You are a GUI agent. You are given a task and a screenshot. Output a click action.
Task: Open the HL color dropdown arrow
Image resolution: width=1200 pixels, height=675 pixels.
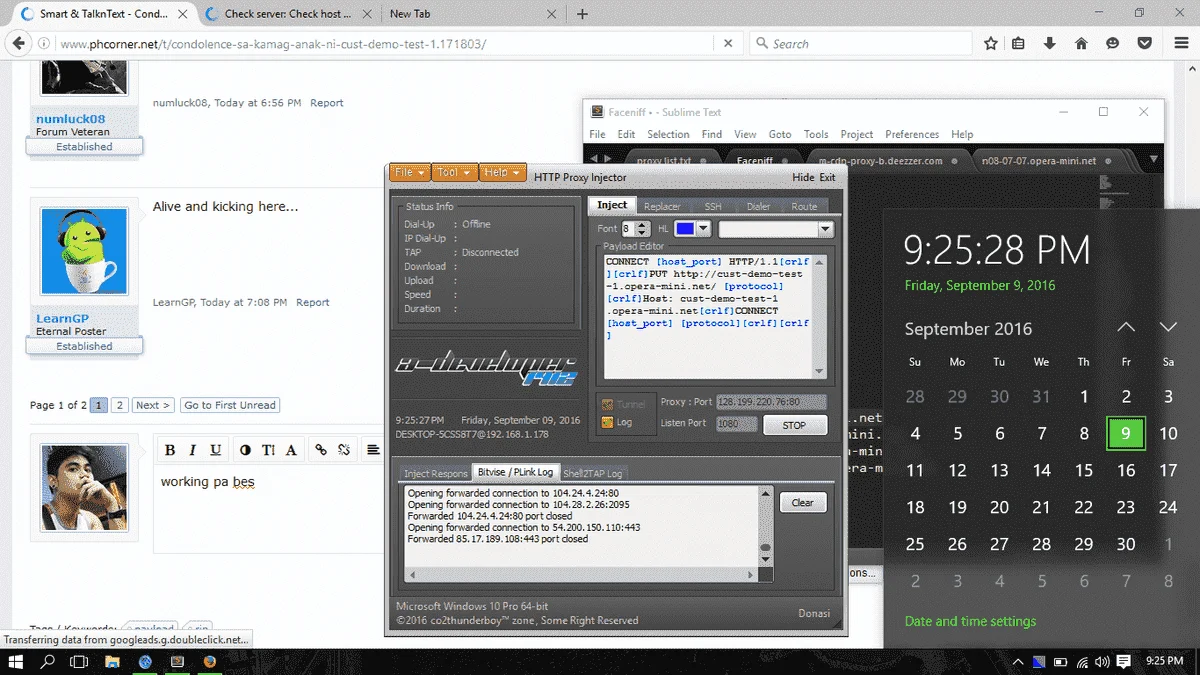tap(703, 229)
